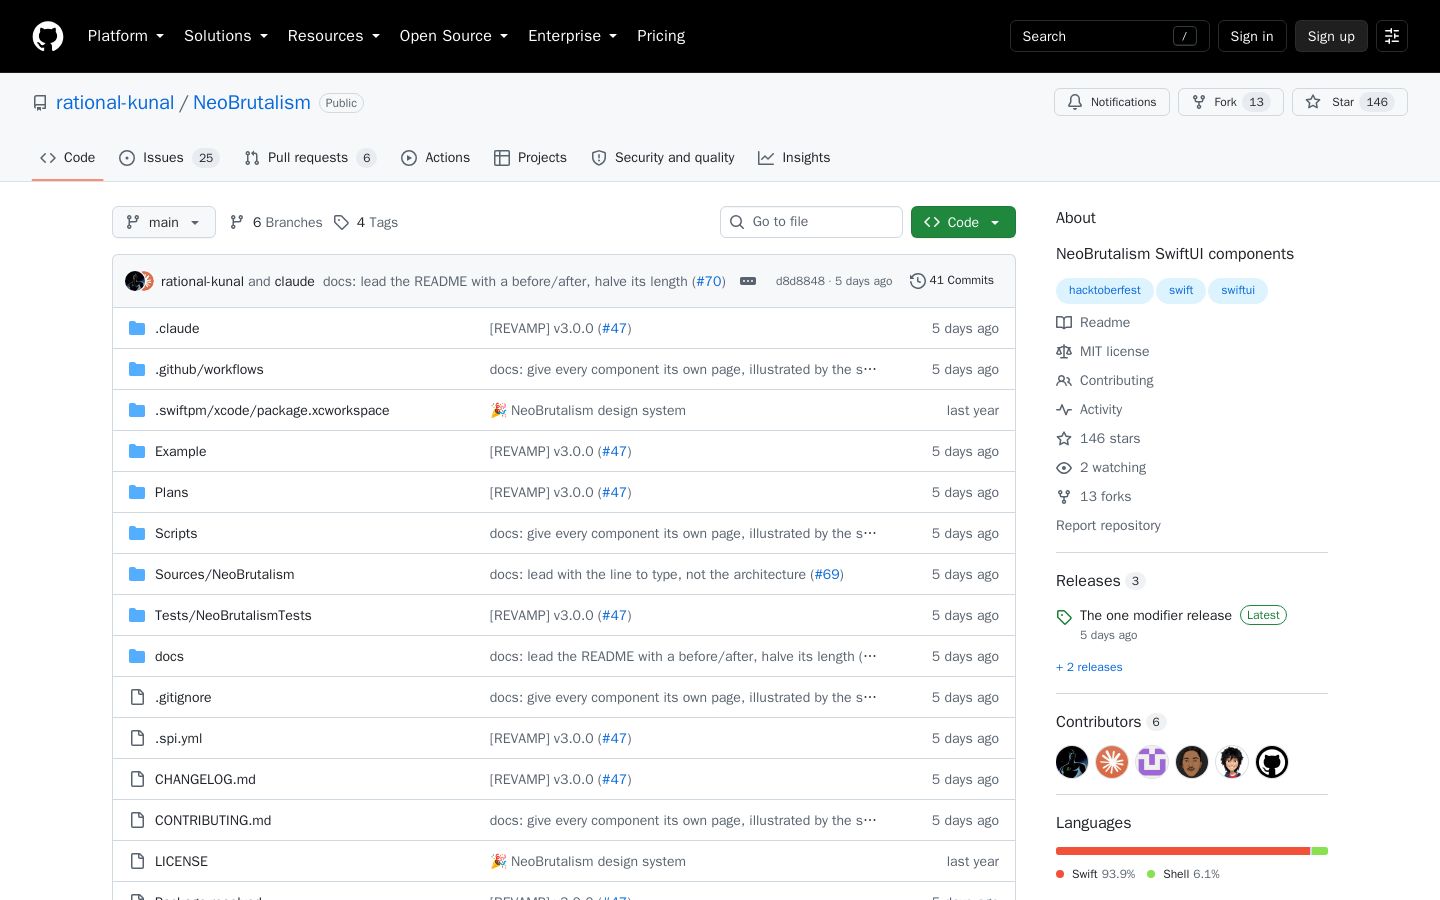1440x900 pixels.
Task: Click the Sign in button
Action: tap(1252, 36)
